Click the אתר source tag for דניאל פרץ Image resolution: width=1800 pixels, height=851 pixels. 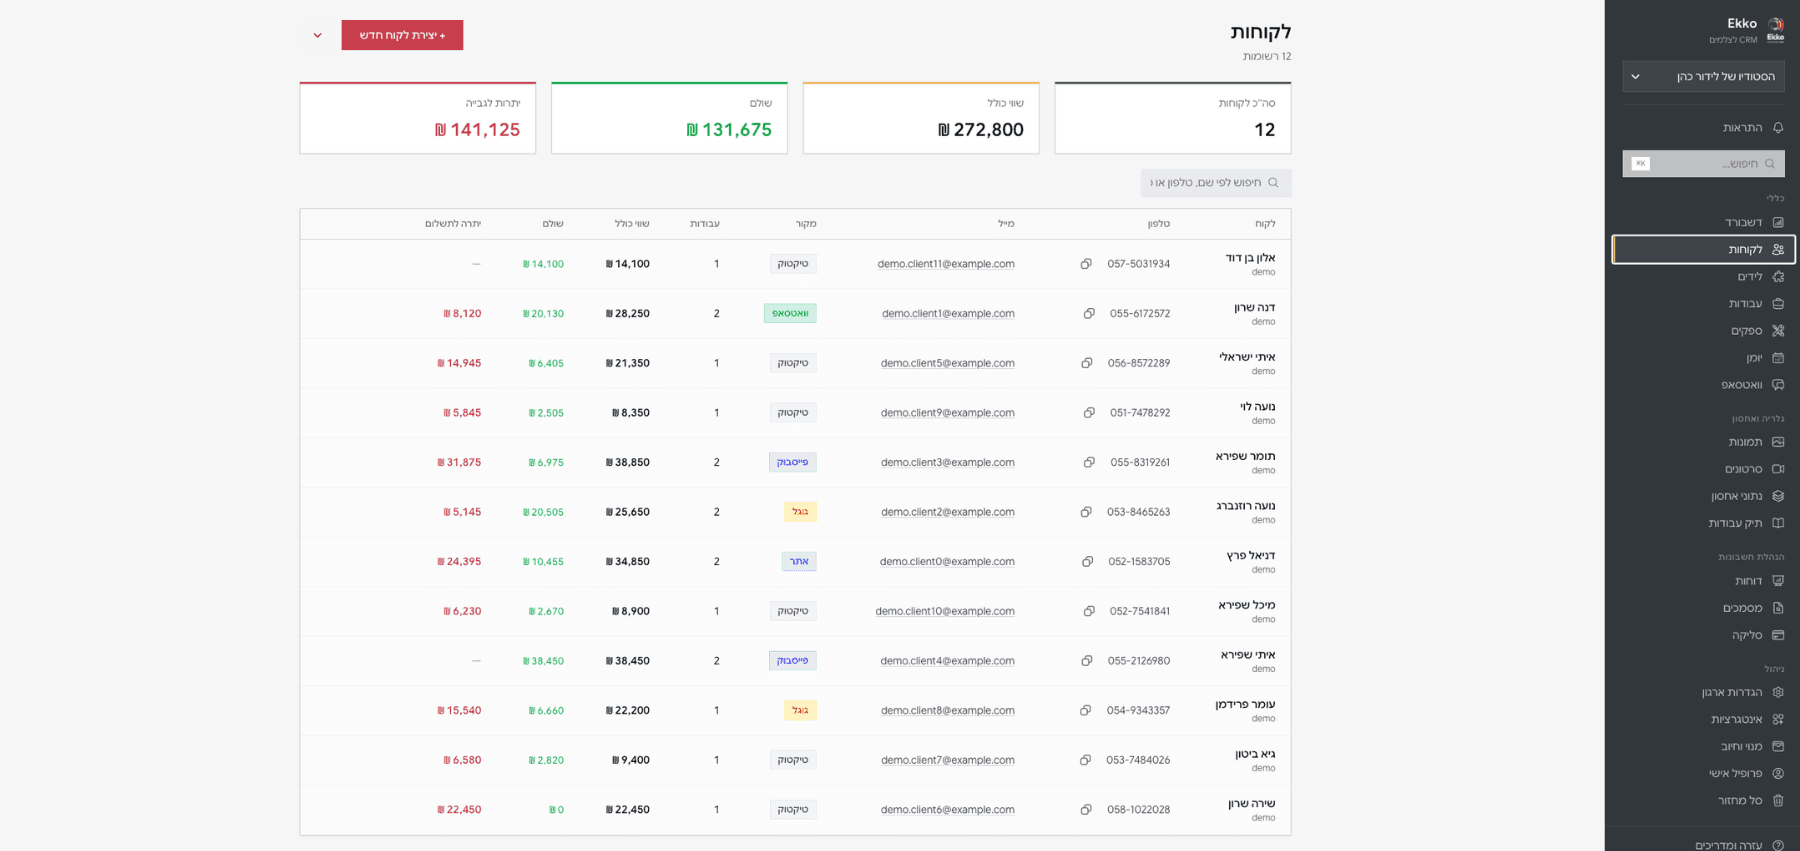[x=799, y=561]
